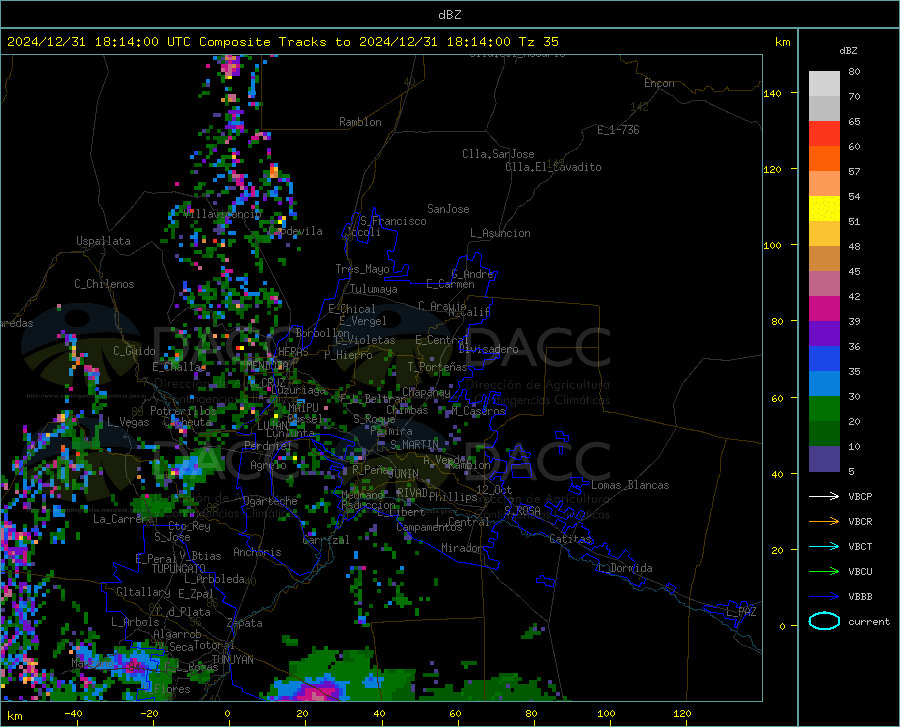Click the 'Catitas' map label

[x=570, y=539]
